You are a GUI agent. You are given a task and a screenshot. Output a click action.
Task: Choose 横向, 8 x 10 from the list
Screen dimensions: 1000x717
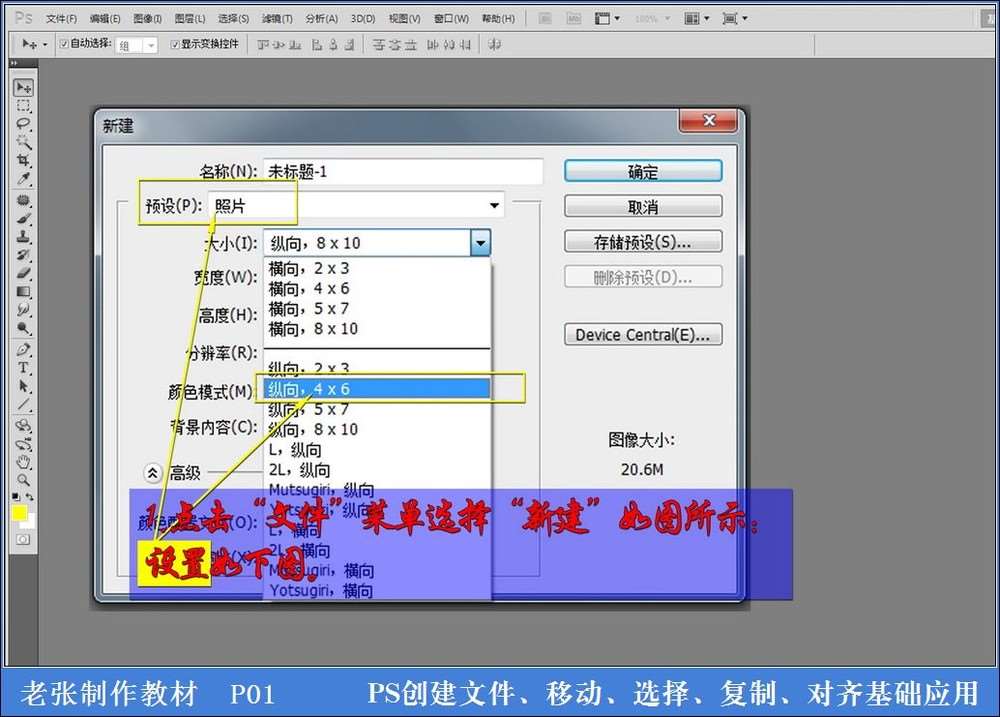[x=377, y=329]
